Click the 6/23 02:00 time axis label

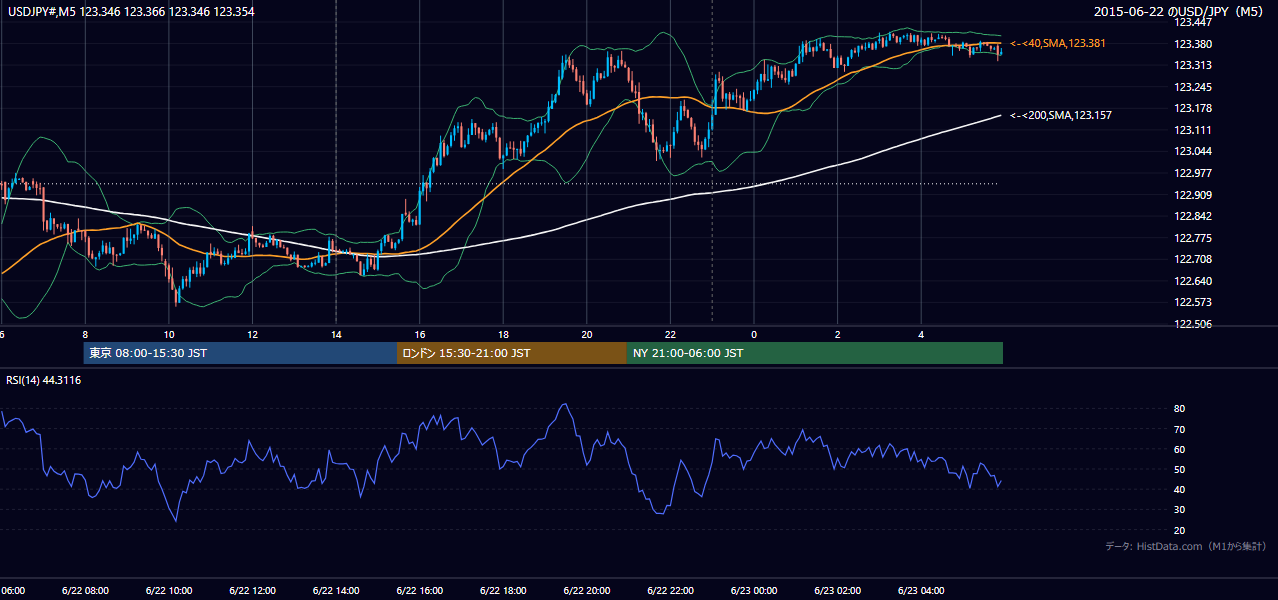pyautogui.click(x=837, y=591)
